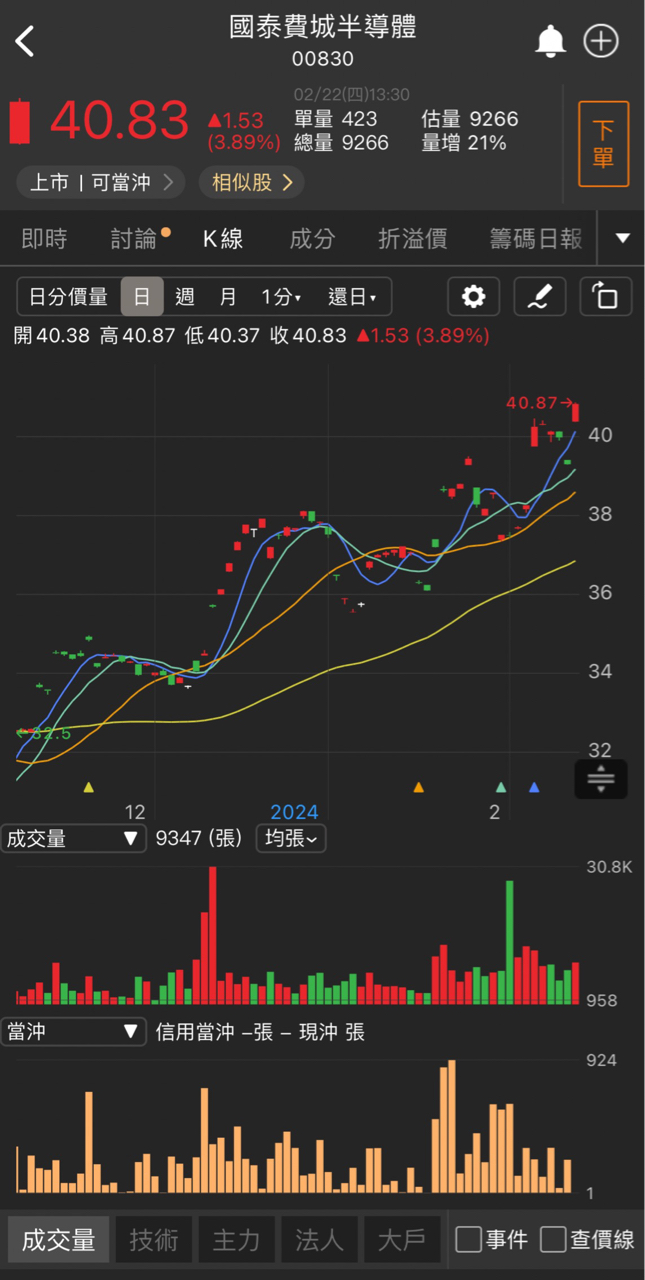Tap the 下單 order button
The width and height of the screenshot is (645, 1280).
pyautogui.click(x=603, y=144)
